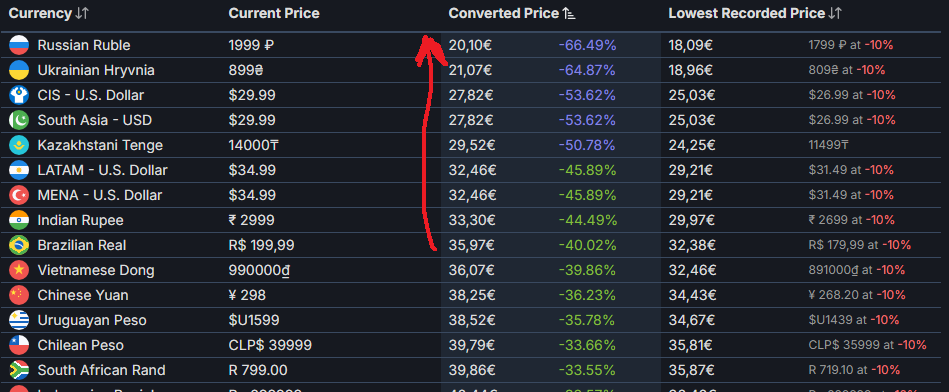The image size is (949, 392).
Task: Click the 14000₸ current price
Action: tap(254, 145)
